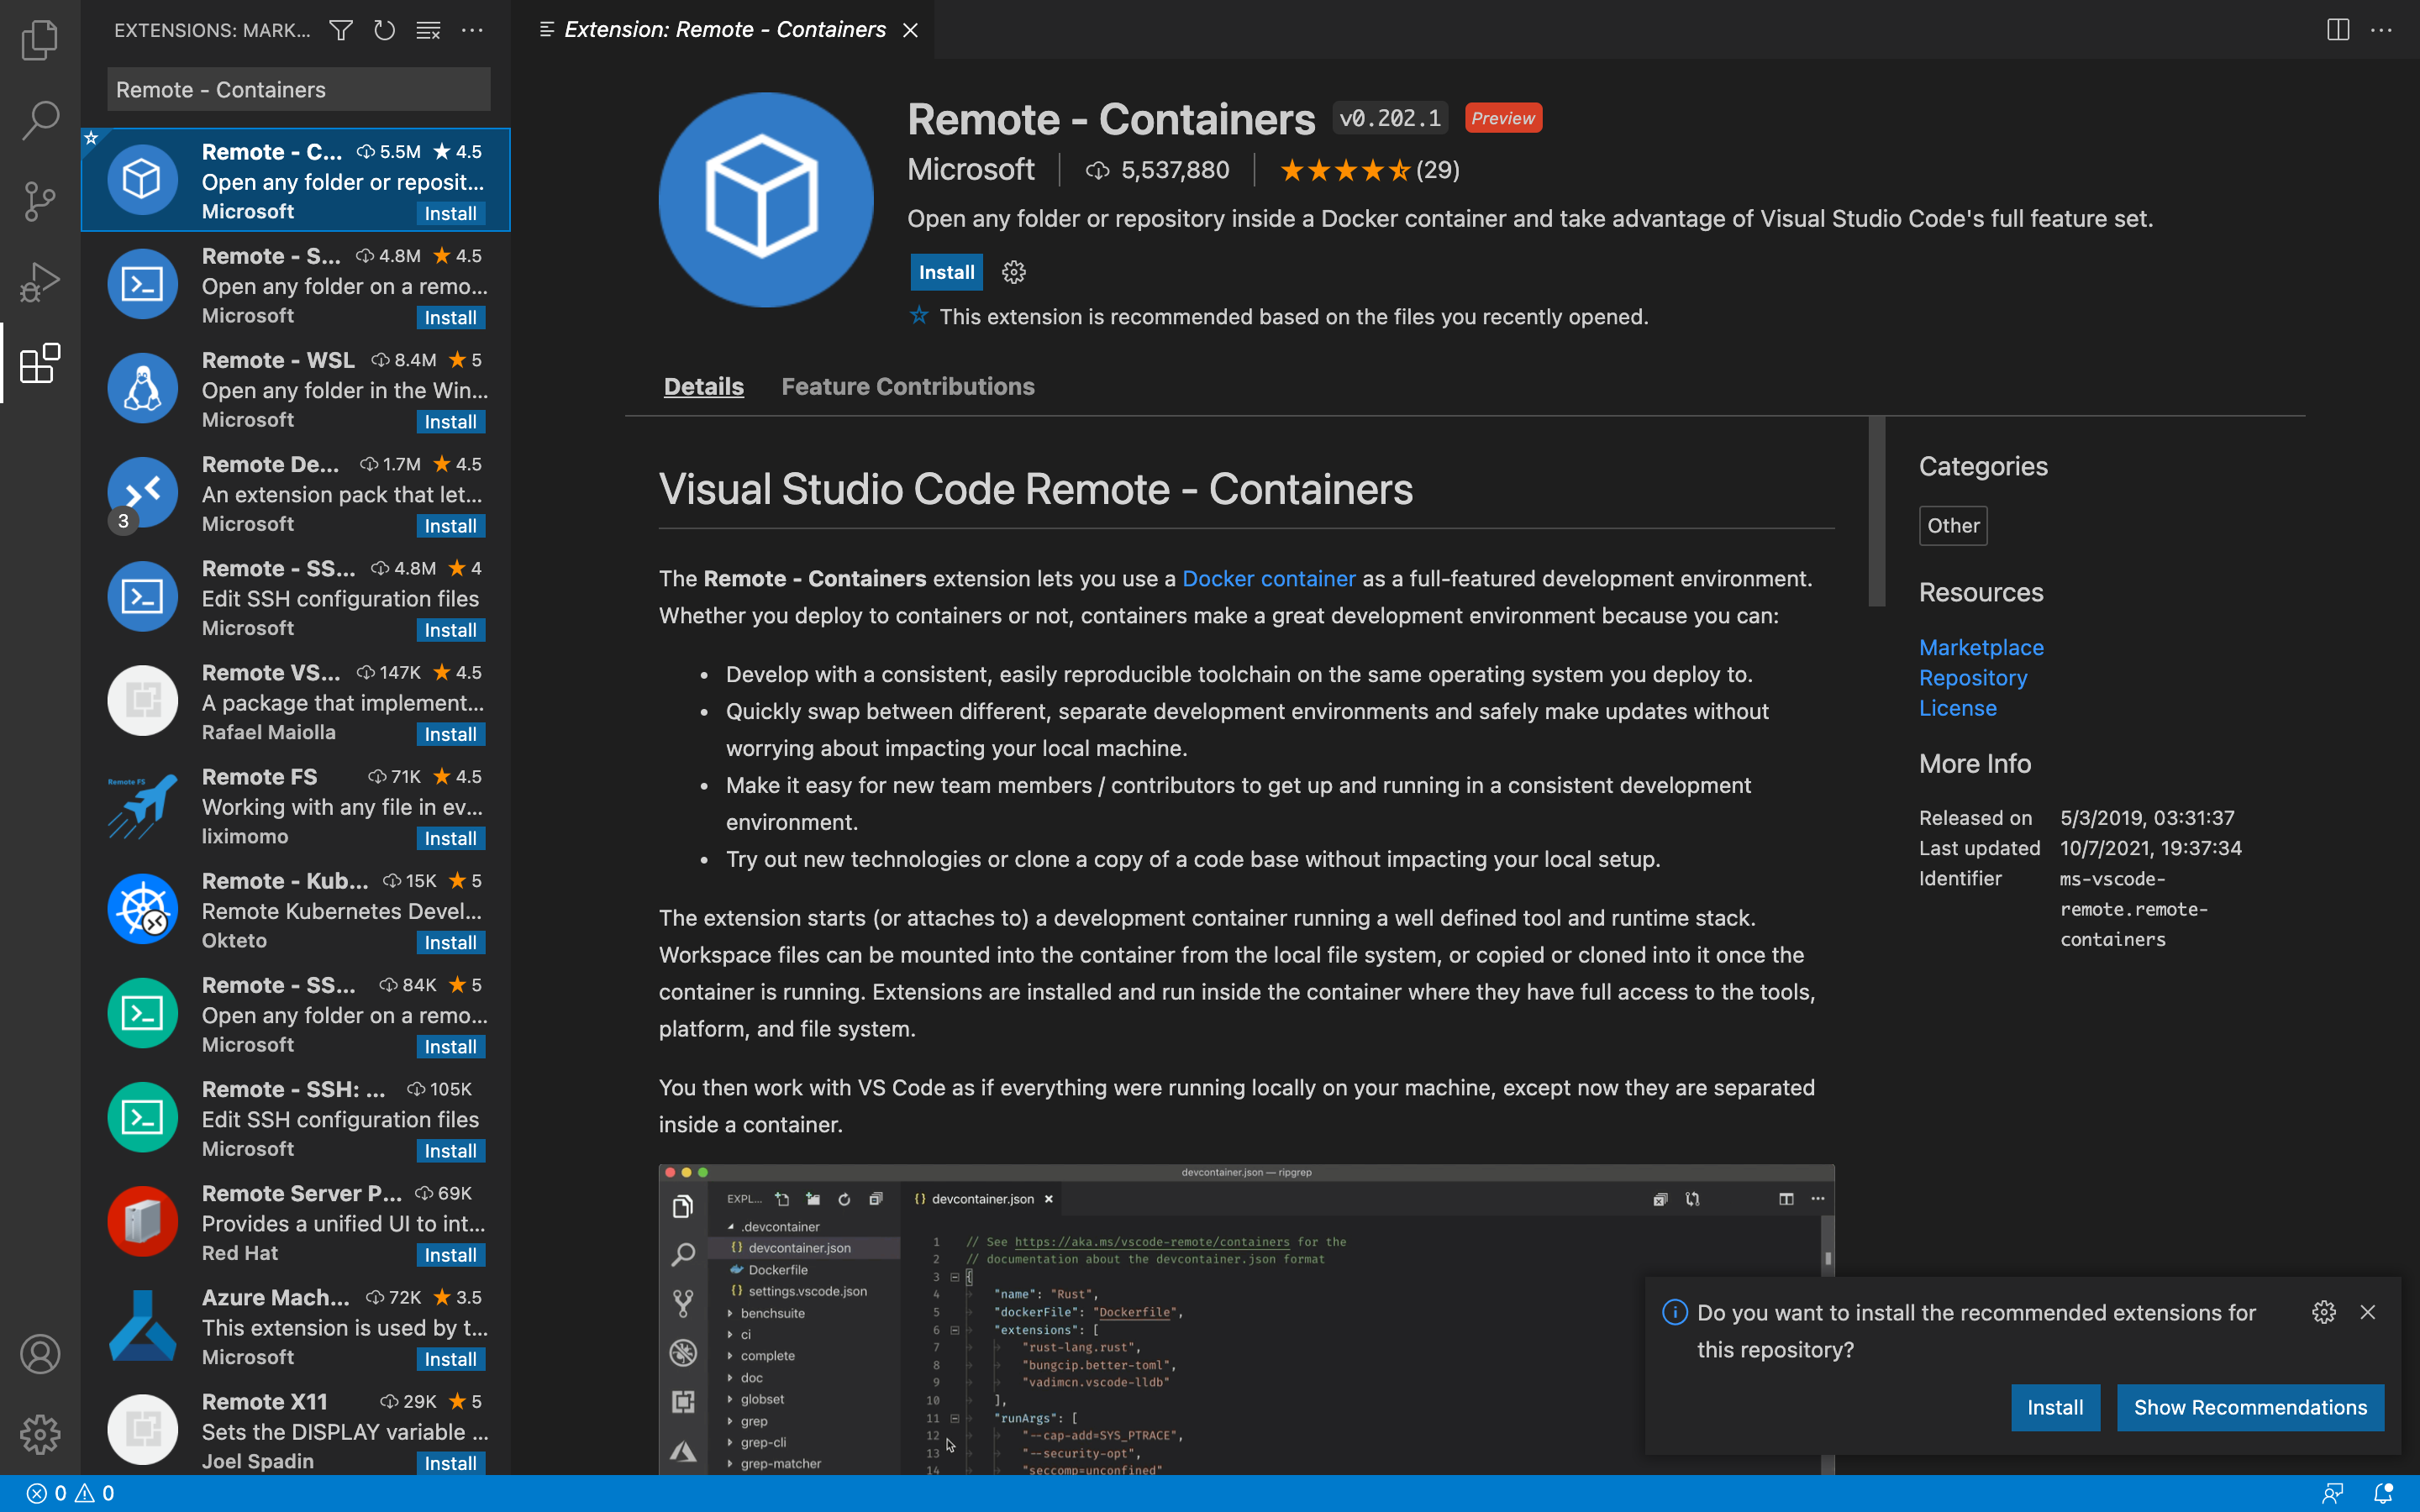Open the Explorer view in activity bar
Screen dimensions: 2420x1512
(40, 40)
